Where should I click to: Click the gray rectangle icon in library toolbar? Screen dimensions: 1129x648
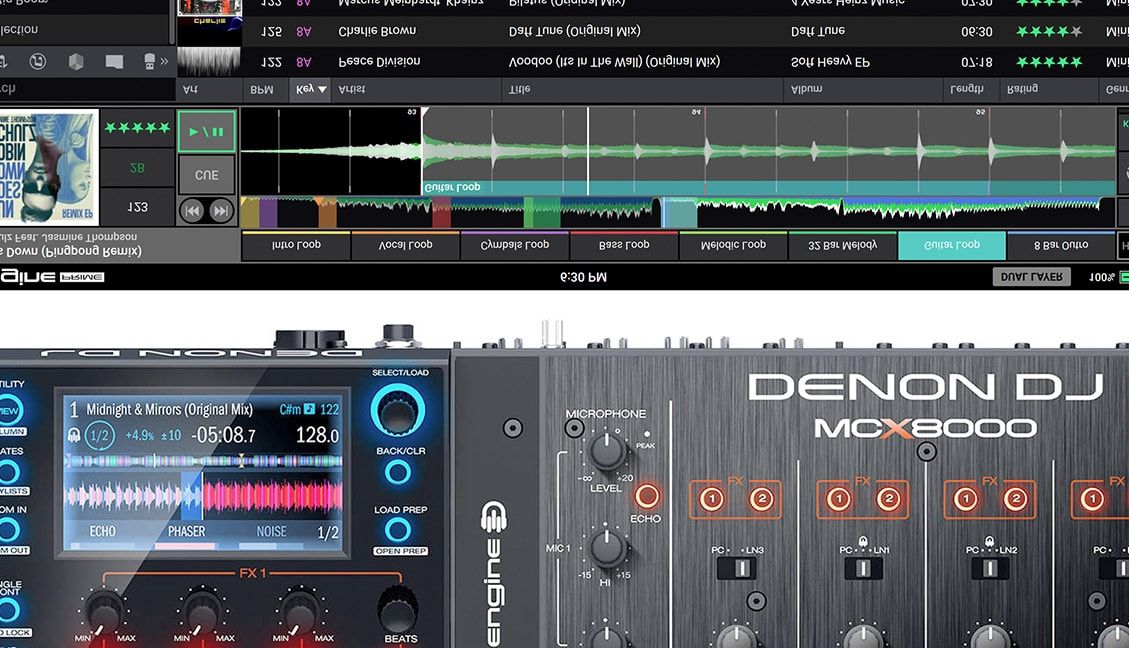[x=114, y=62]
